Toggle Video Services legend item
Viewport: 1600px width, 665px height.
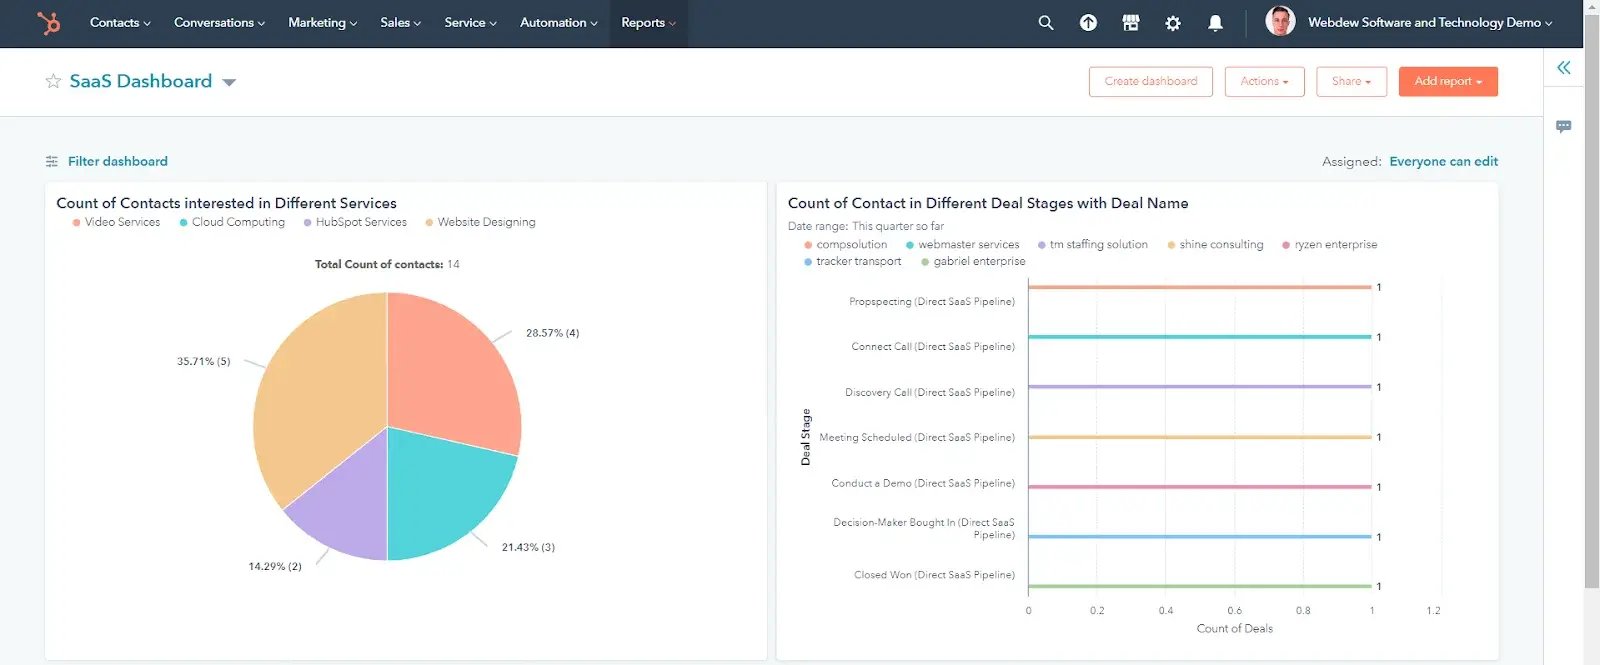[116, 222]
